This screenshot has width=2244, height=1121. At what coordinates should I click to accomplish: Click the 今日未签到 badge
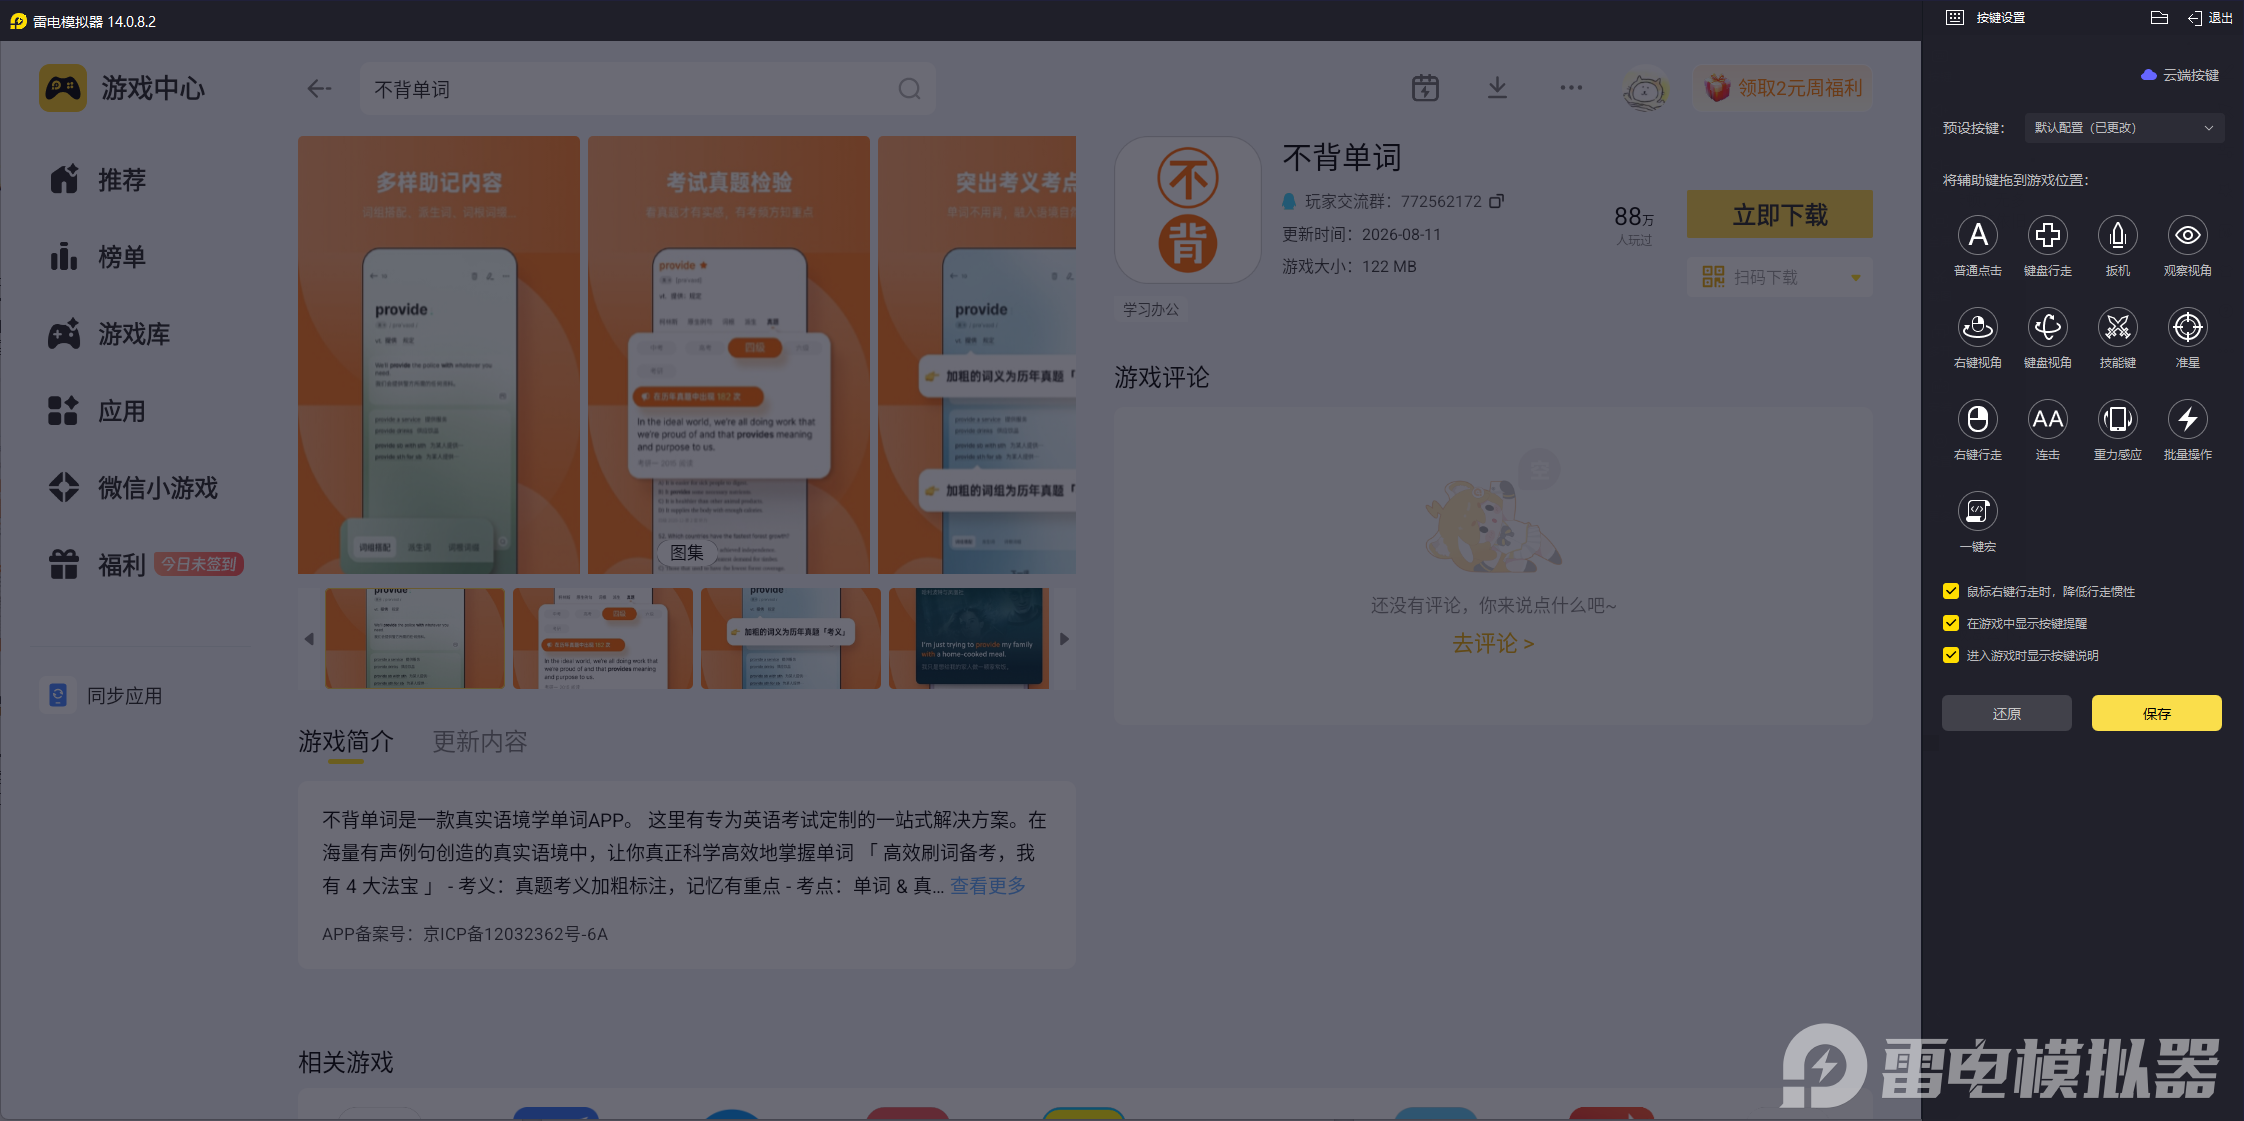coord(200,564)
